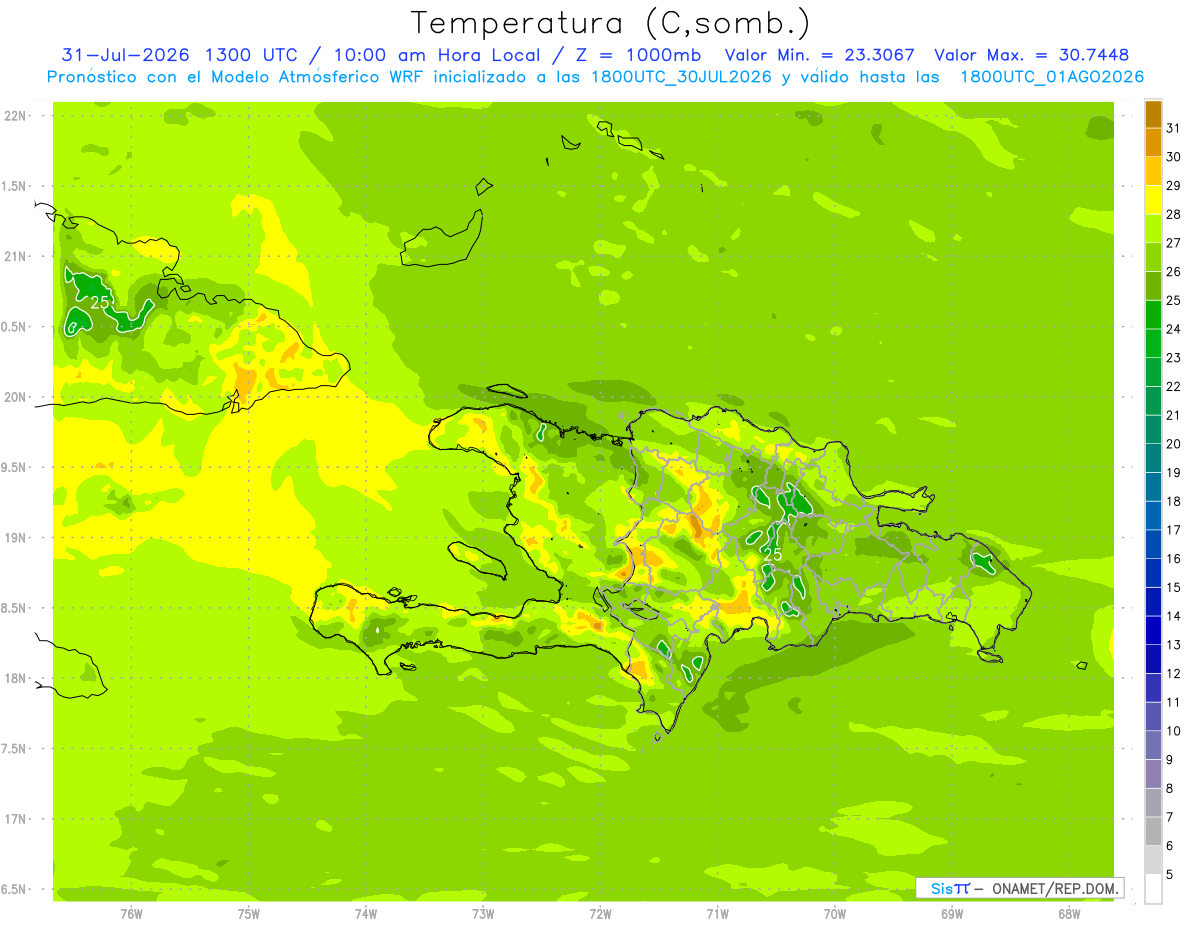Viewport: 1200px width, 927px height.
Task: Click the '7.5N' latitude label
Action: click(15, 749)
